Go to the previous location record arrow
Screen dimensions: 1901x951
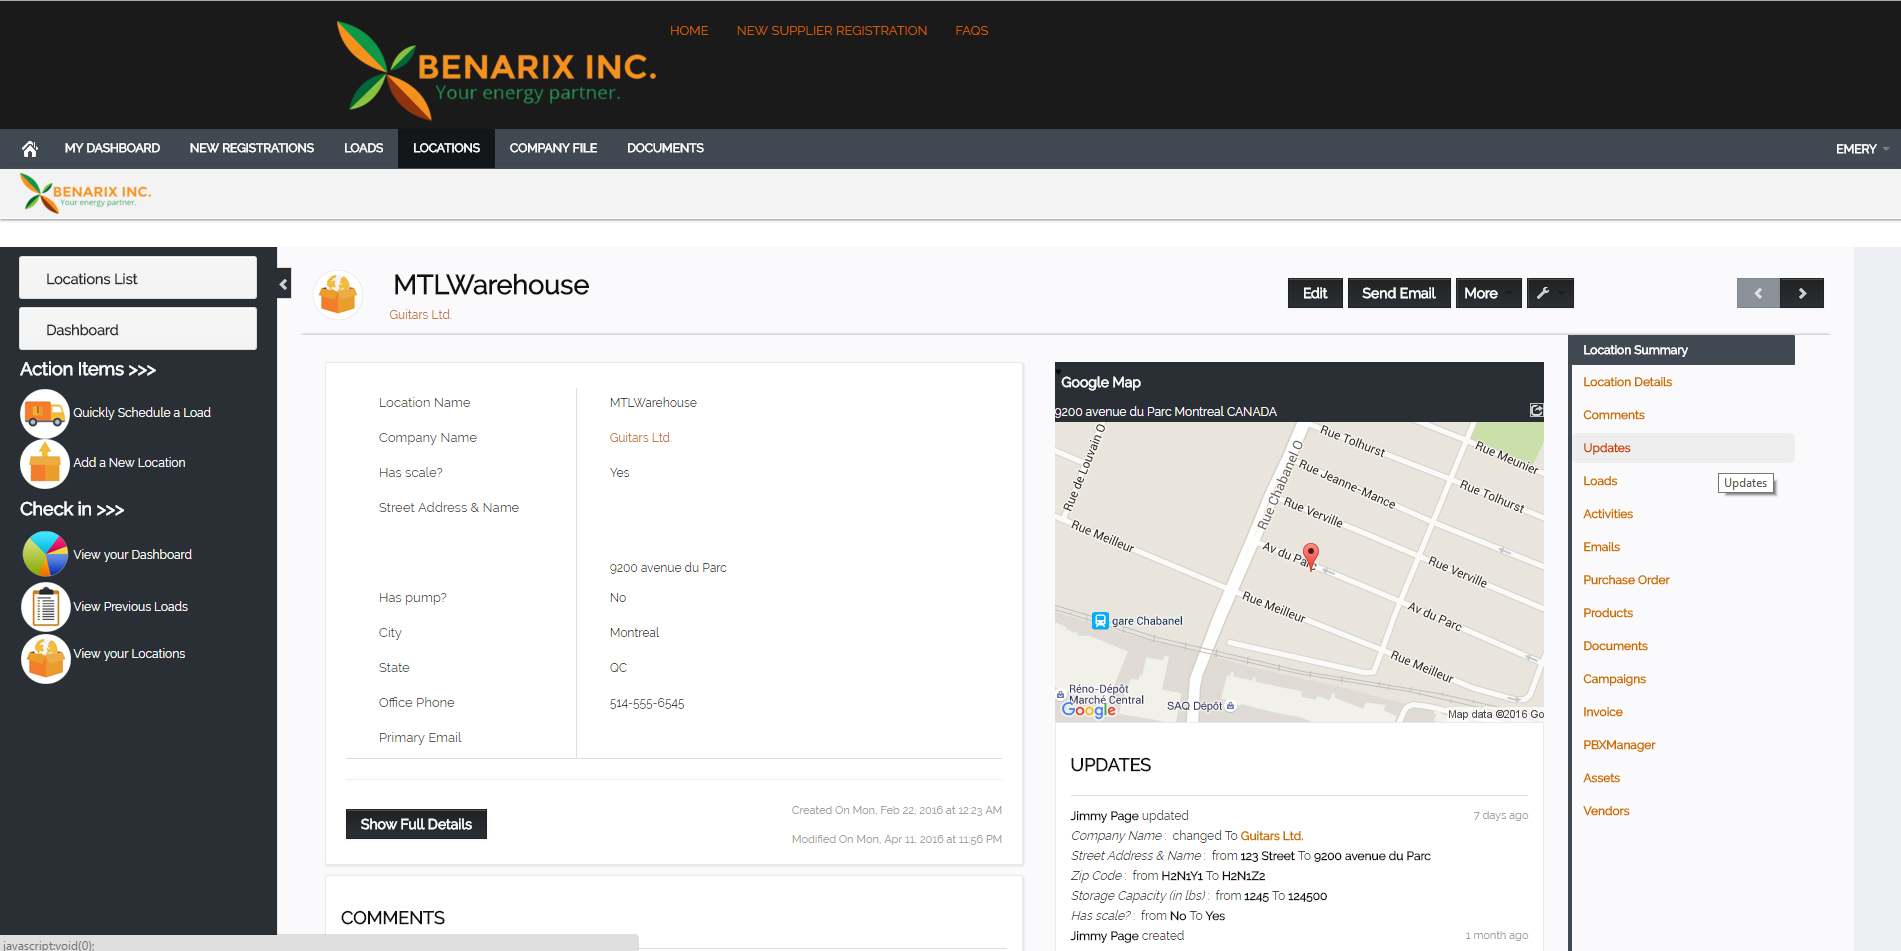[1758, 293]
